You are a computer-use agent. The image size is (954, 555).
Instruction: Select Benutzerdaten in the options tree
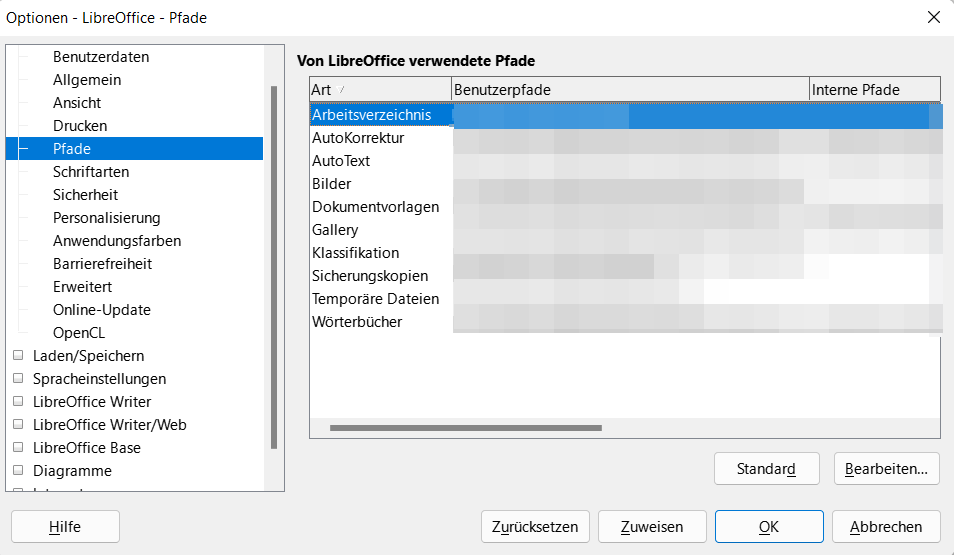click(x=100, y=57)
